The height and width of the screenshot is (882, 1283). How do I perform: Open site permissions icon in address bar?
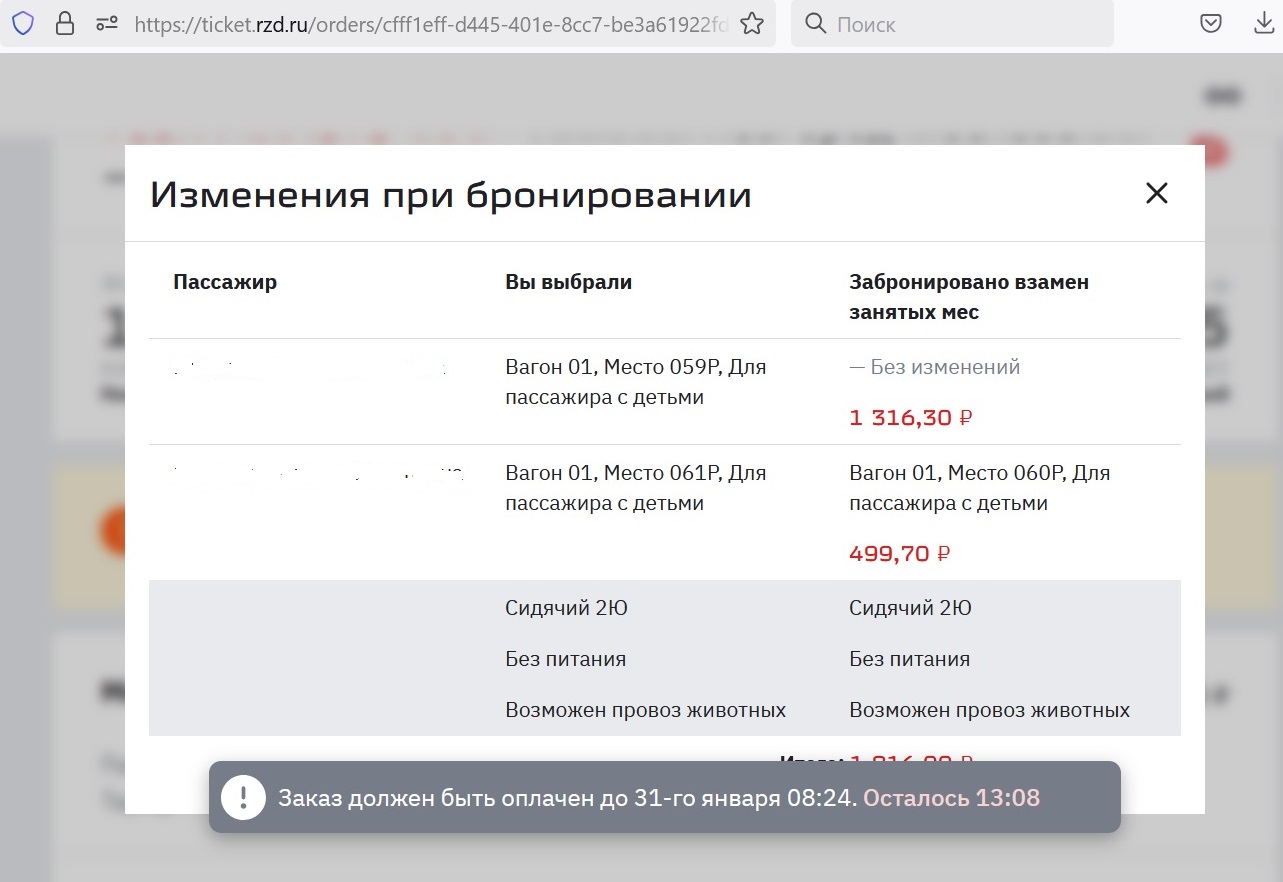coord(106,24)
